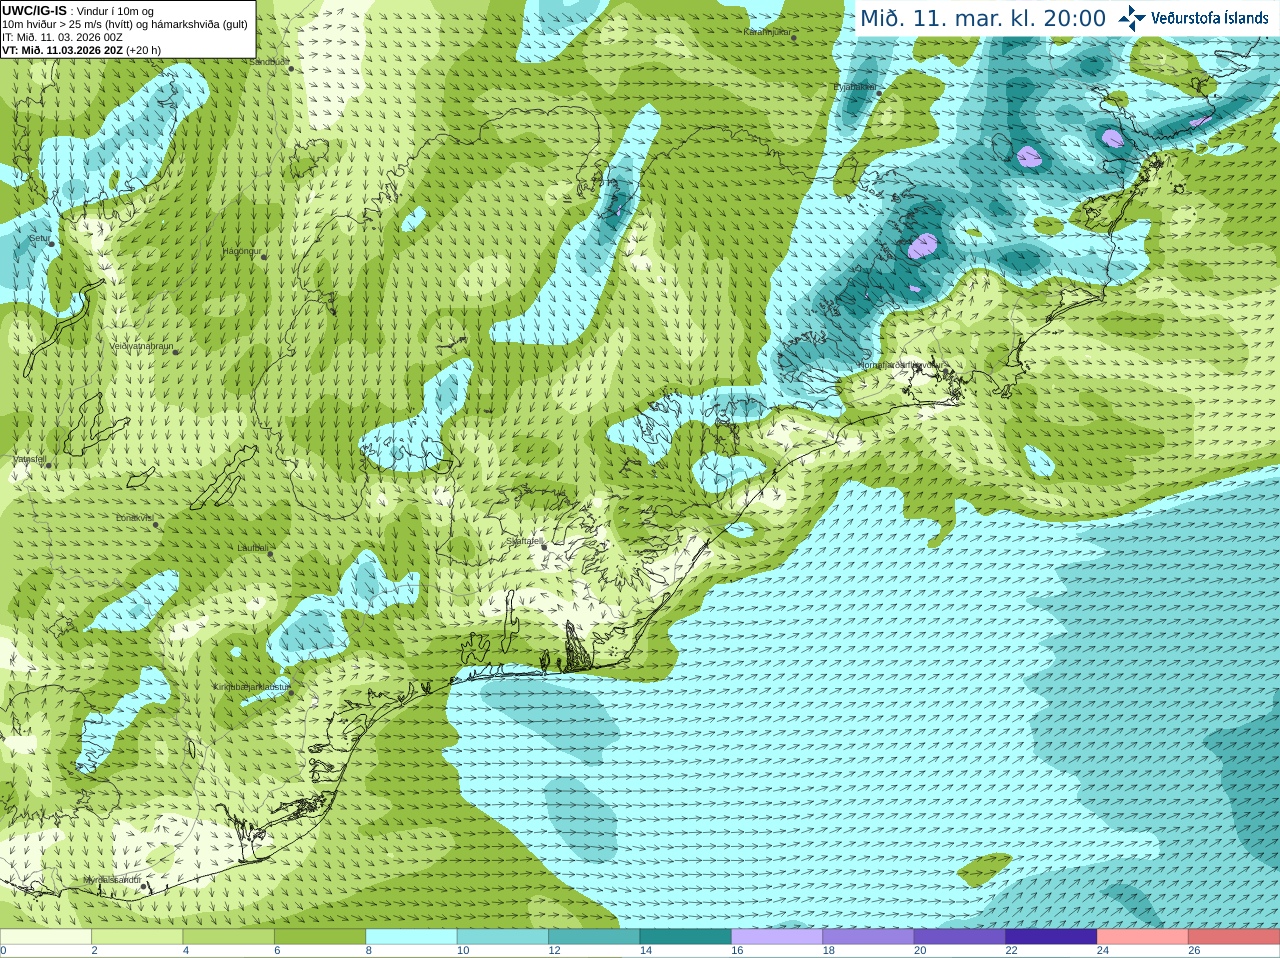Click the UWC/IG-IS model title
1280x958 pixels.
click(x=35, y=10)
